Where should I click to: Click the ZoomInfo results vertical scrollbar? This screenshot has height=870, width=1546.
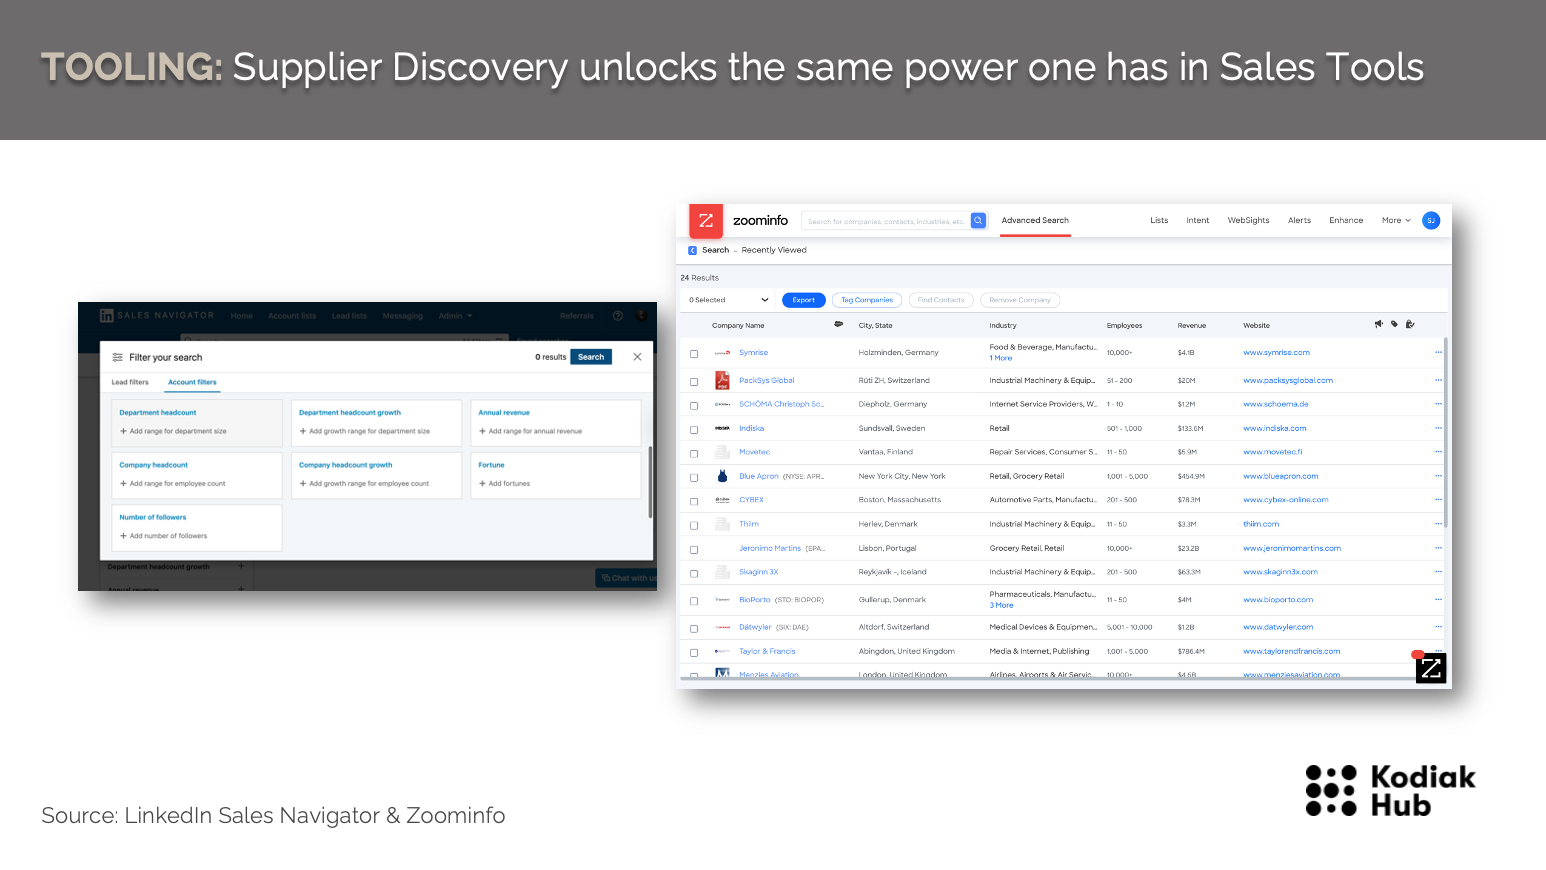pyautogui.click(x=1446, y=432)
